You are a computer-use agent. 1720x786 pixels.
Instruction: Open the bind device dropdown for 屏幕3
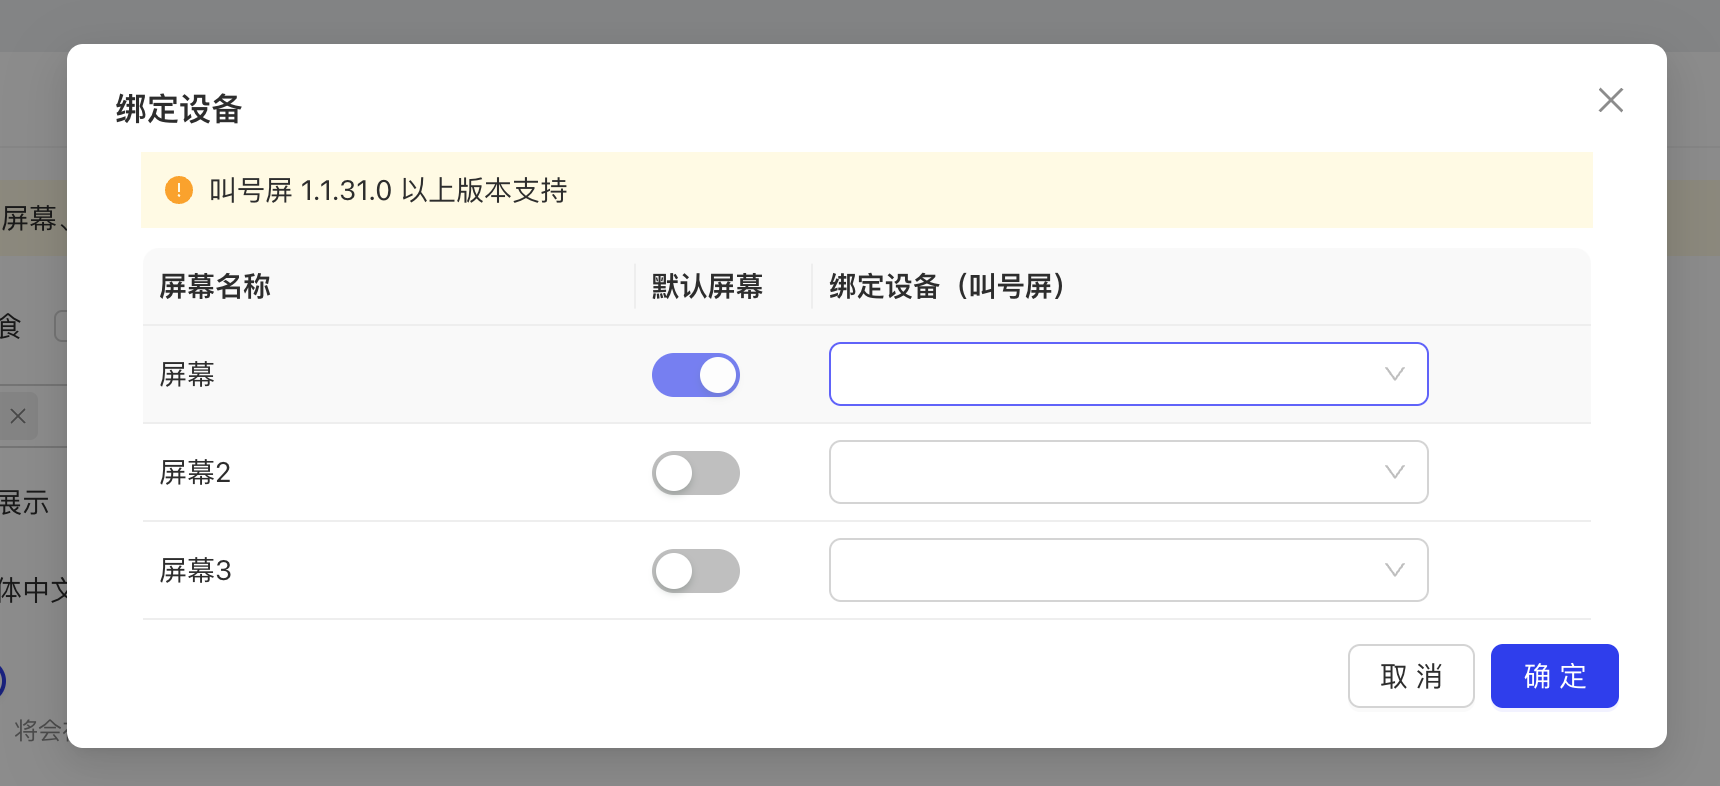(x=1128, y=570)
